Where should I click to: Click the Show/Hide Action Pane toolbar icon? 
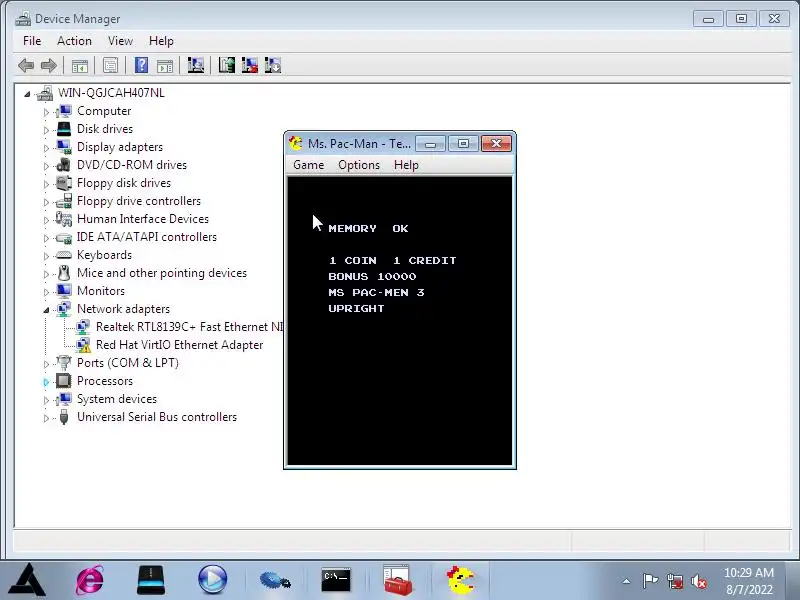[165, 65]
